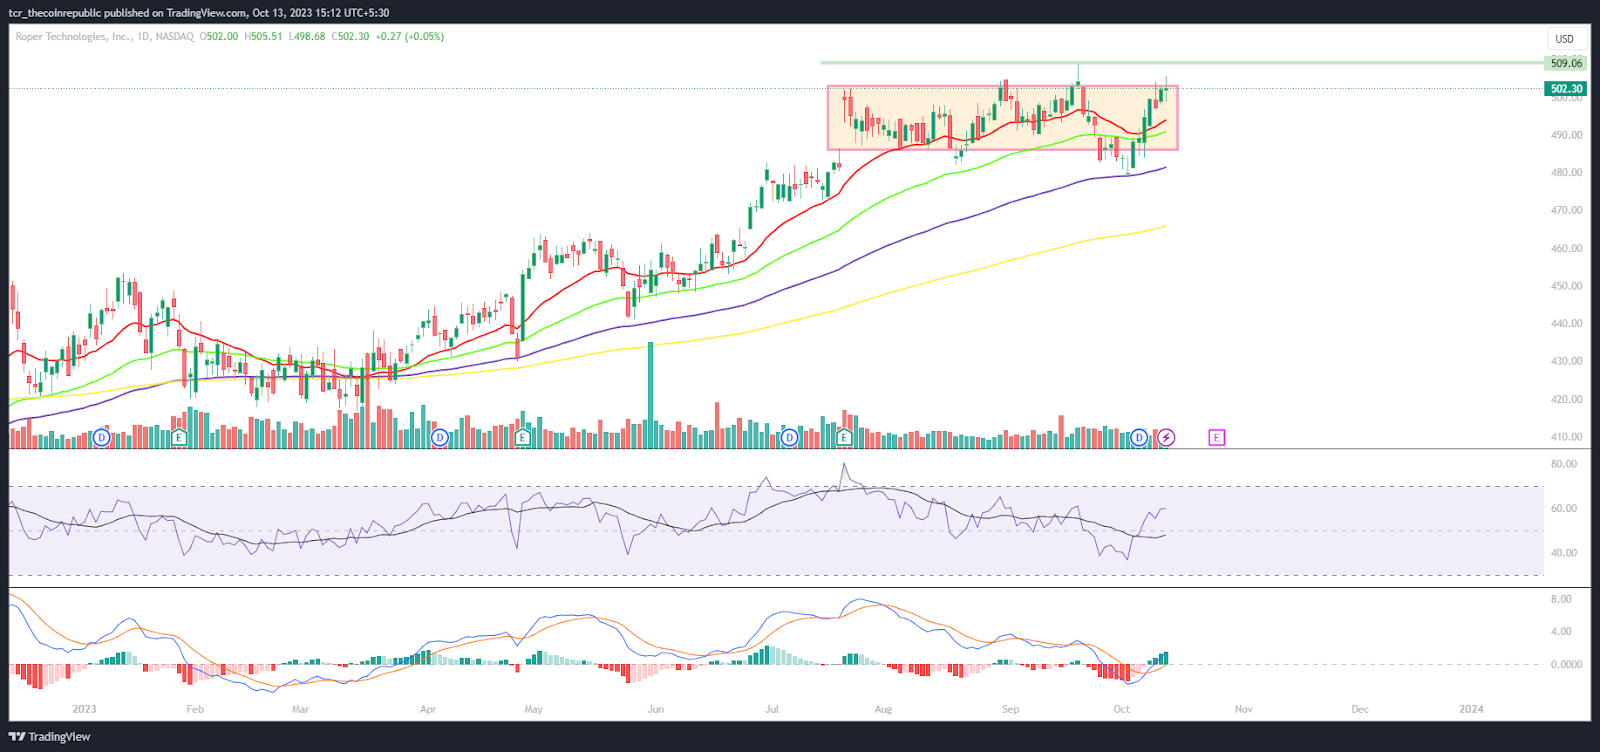The width and height of the screenshot is (1600, 752).
Task: Click the earnings E marker before February
Action: point(179,437)
